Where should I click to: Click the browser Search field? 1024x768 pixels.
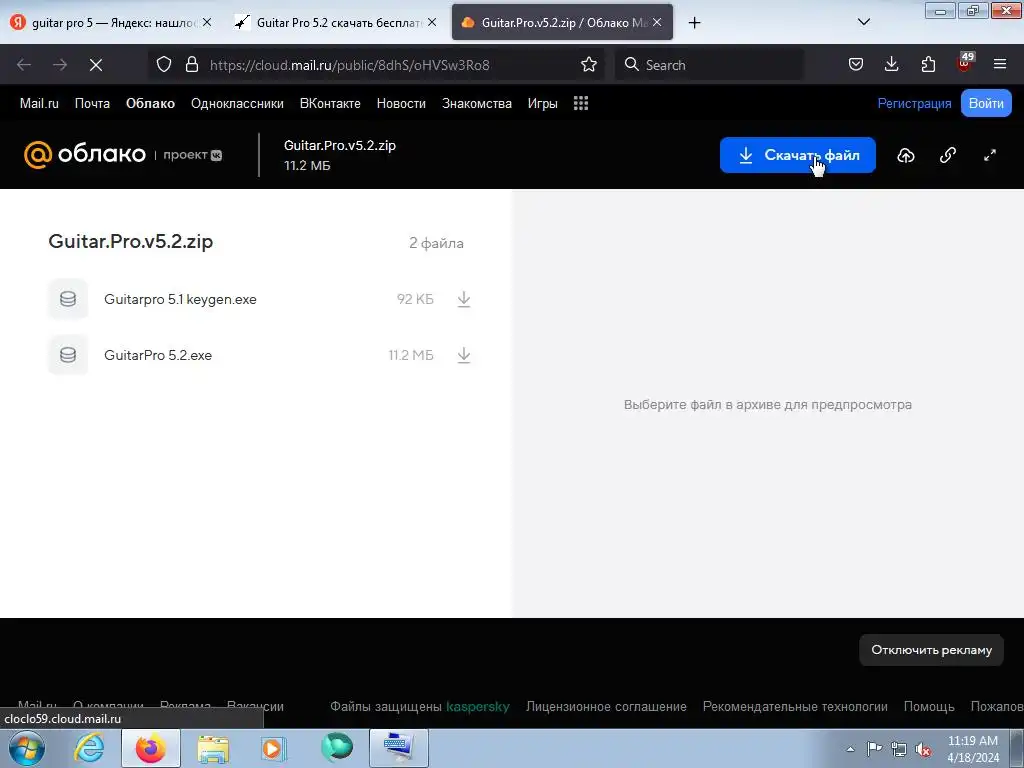click(x=709, y=65)
